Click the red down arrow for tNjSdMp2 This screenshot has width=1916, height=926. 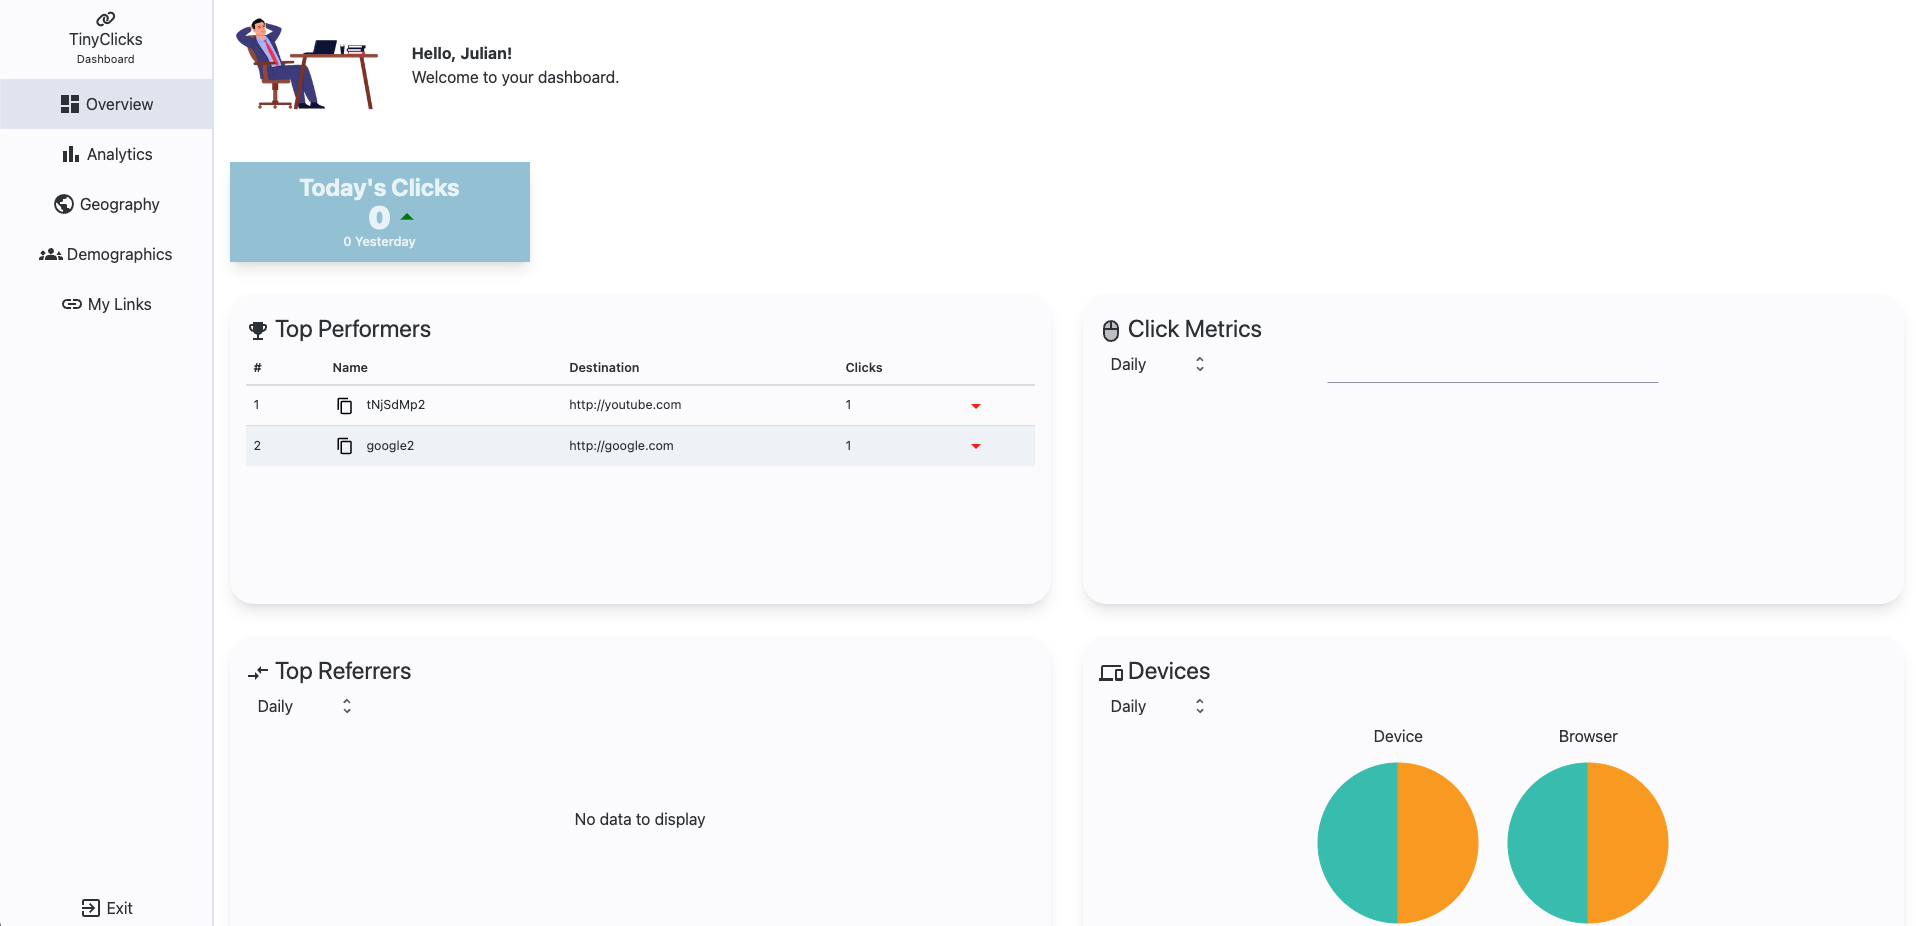(976, 406)
